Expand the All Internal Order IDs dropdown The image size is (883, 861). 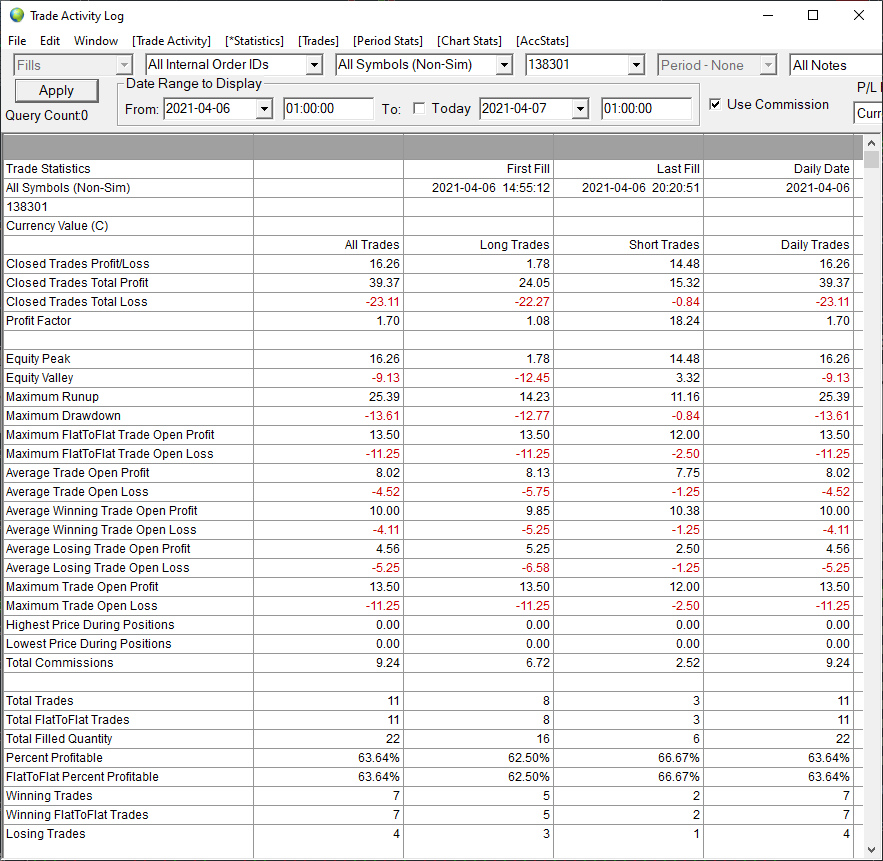[314, 65]
